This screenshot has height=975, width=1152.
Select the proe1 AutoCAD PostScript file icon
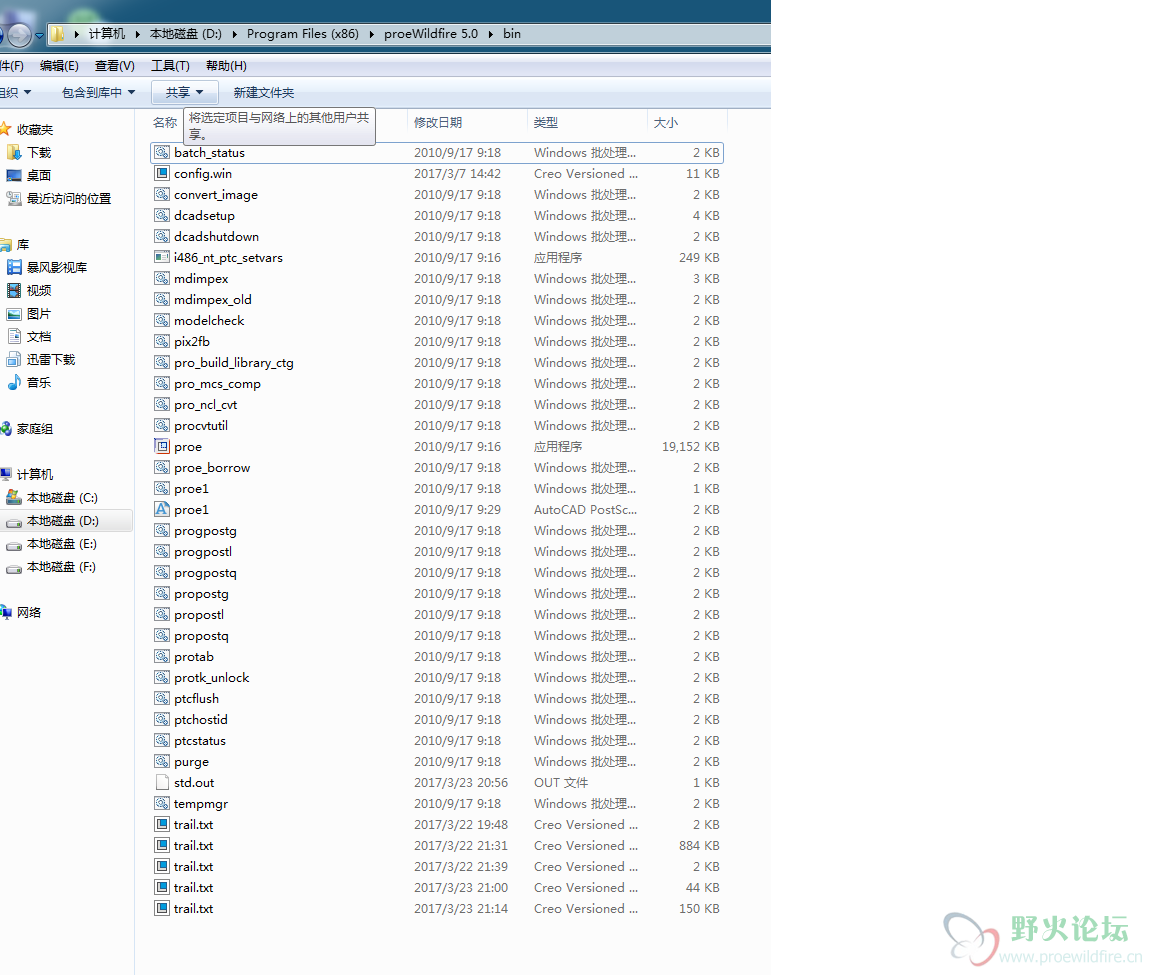162,510
